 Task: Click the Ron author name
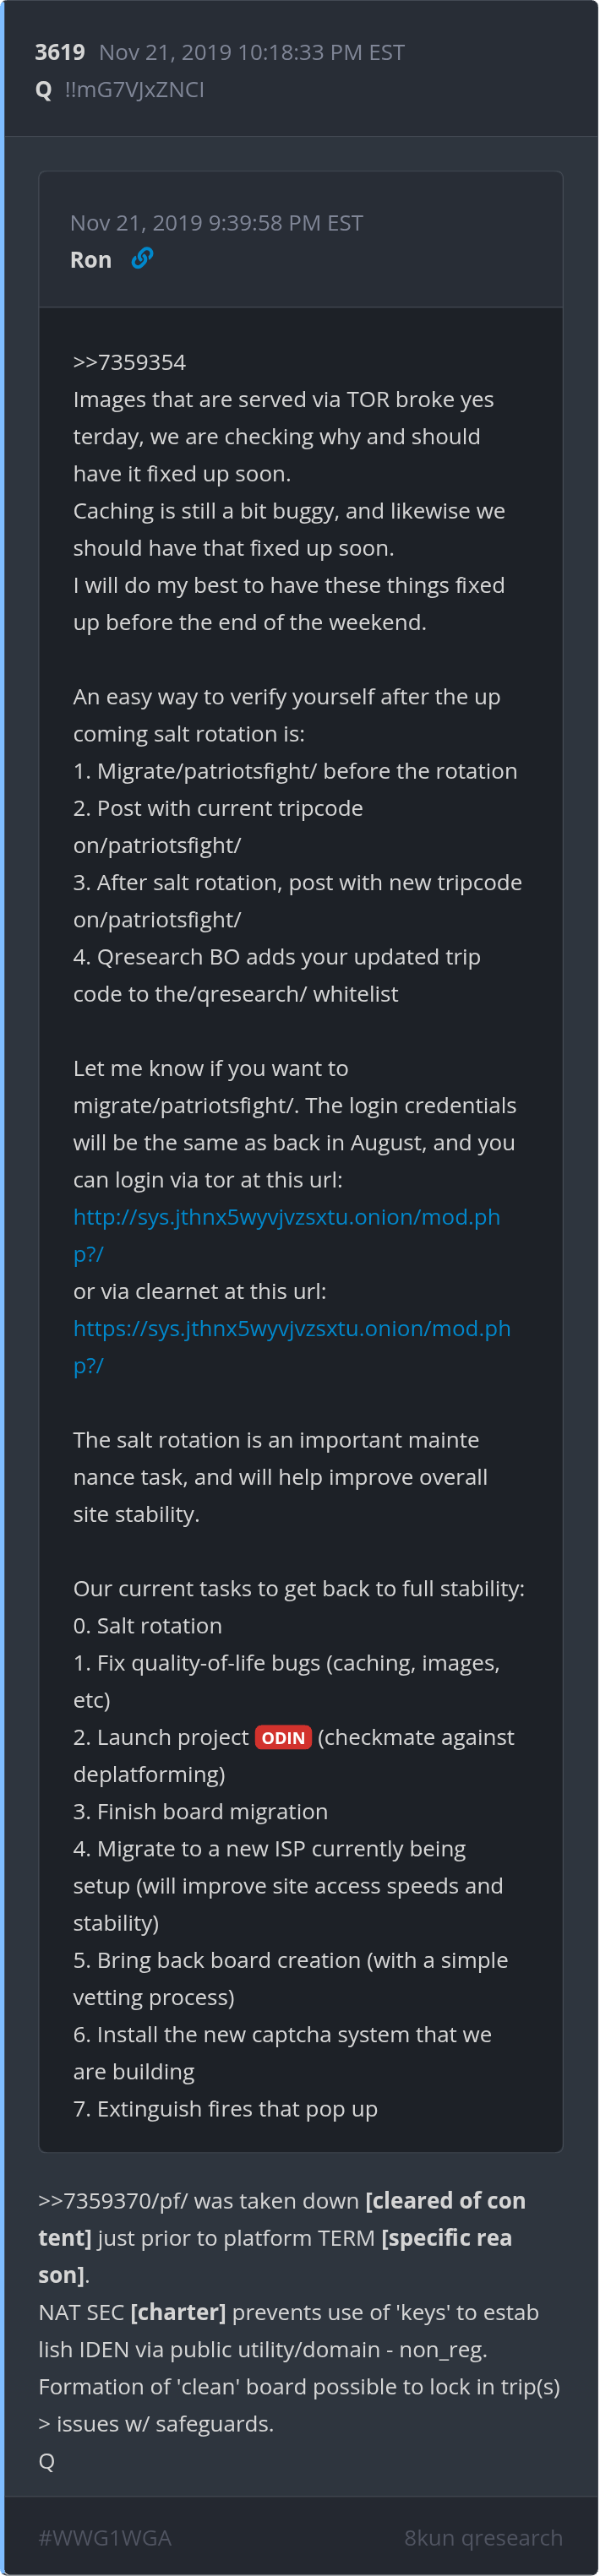click(x=91, y=260)
